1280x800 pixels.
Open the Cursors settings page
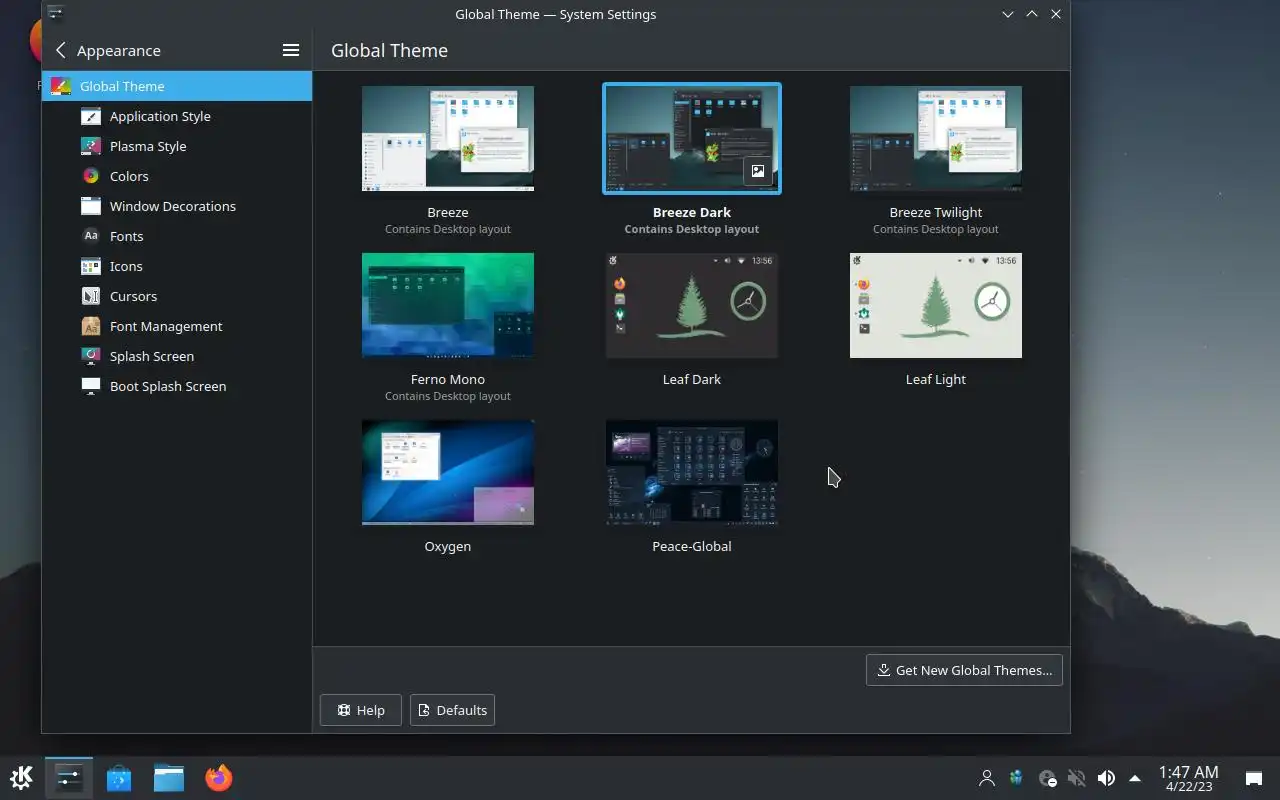tap(177, 296)
